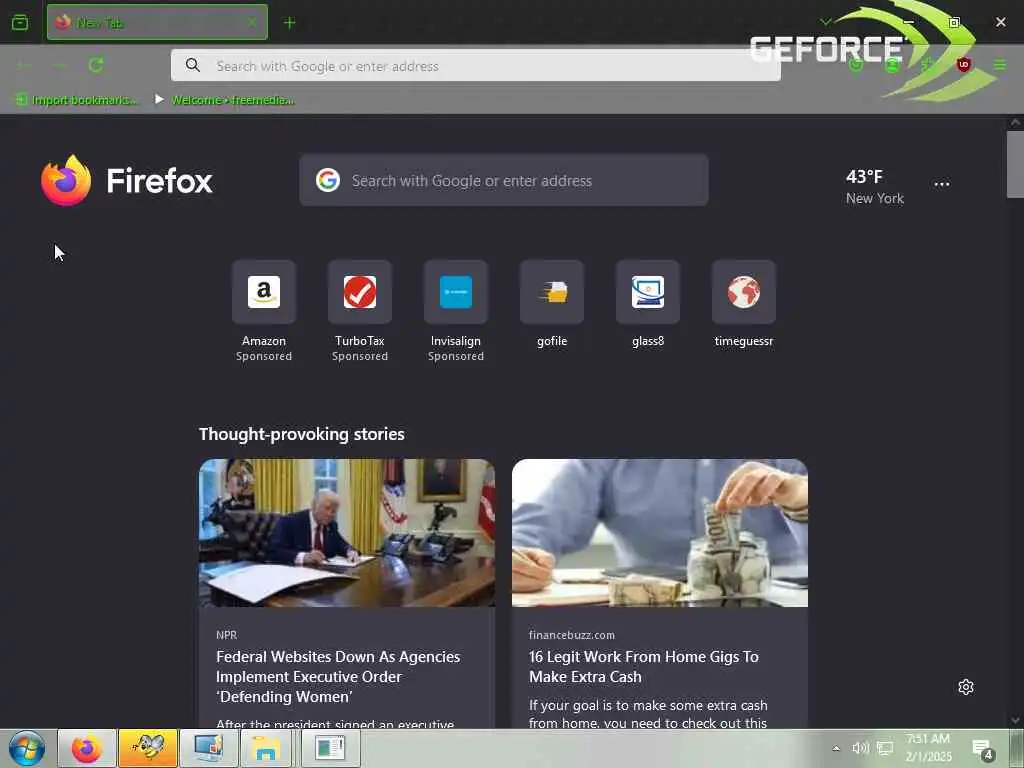Open the uBlock Origin extension icon
The width and height of the screenshot is (1024, 768).
tap(963, 64)
